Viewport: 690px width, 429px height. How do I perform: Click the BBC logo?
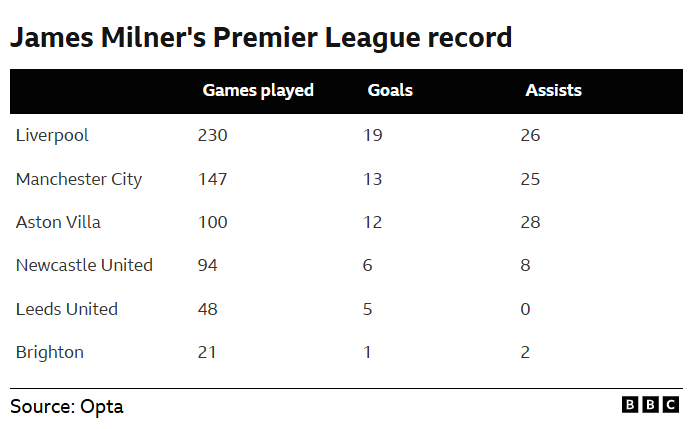point(650,405)
